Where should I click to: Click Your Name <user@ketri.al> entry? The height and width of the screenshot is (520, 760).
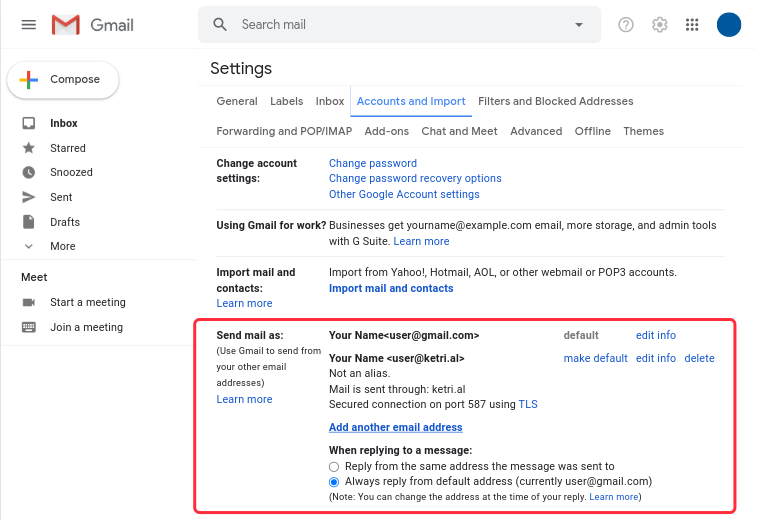396,358
